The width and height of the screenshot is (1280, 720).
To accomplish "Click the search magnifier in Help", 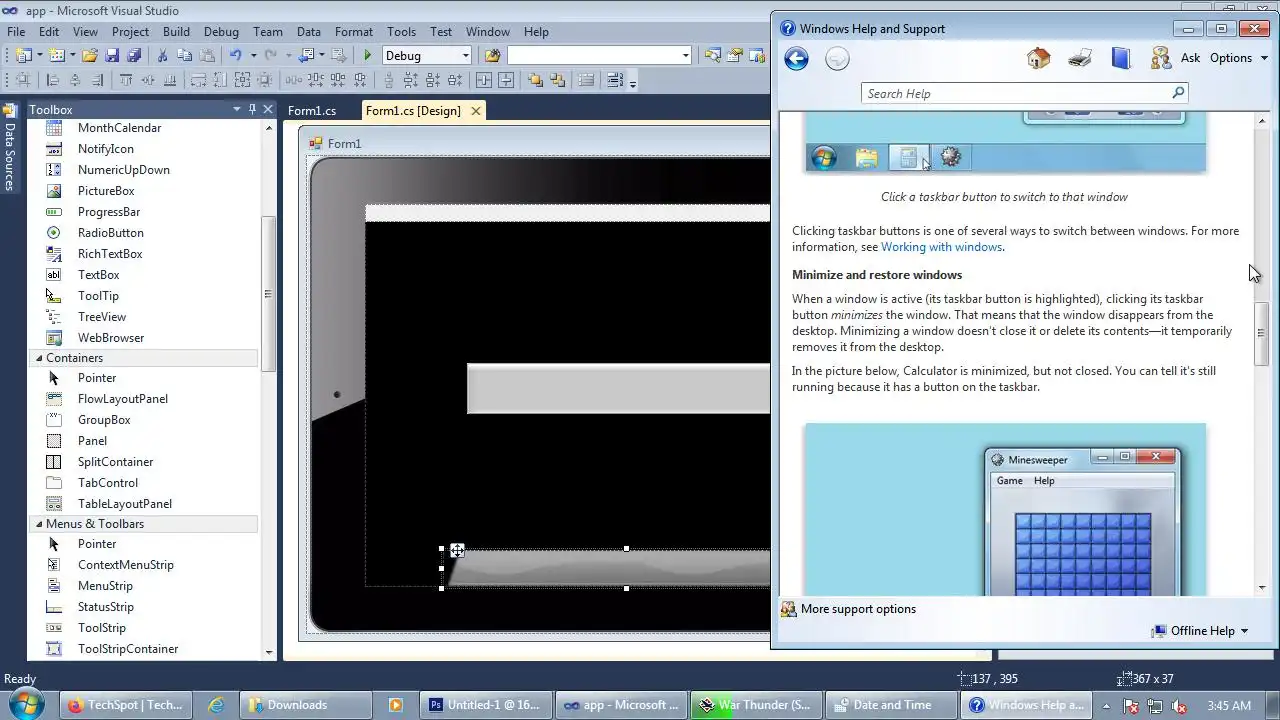I will 1178,93.
